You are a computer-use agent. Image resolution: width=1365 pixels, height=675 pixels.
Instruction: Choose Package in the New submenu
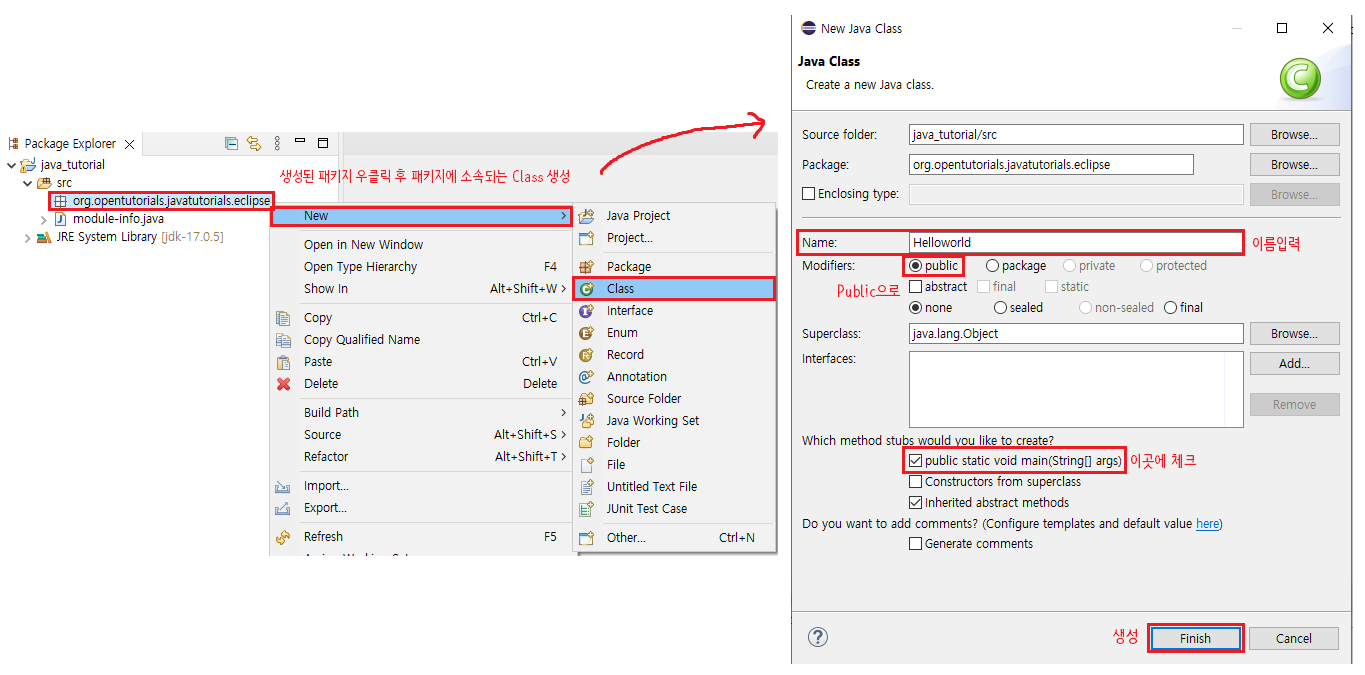(674, 267)
